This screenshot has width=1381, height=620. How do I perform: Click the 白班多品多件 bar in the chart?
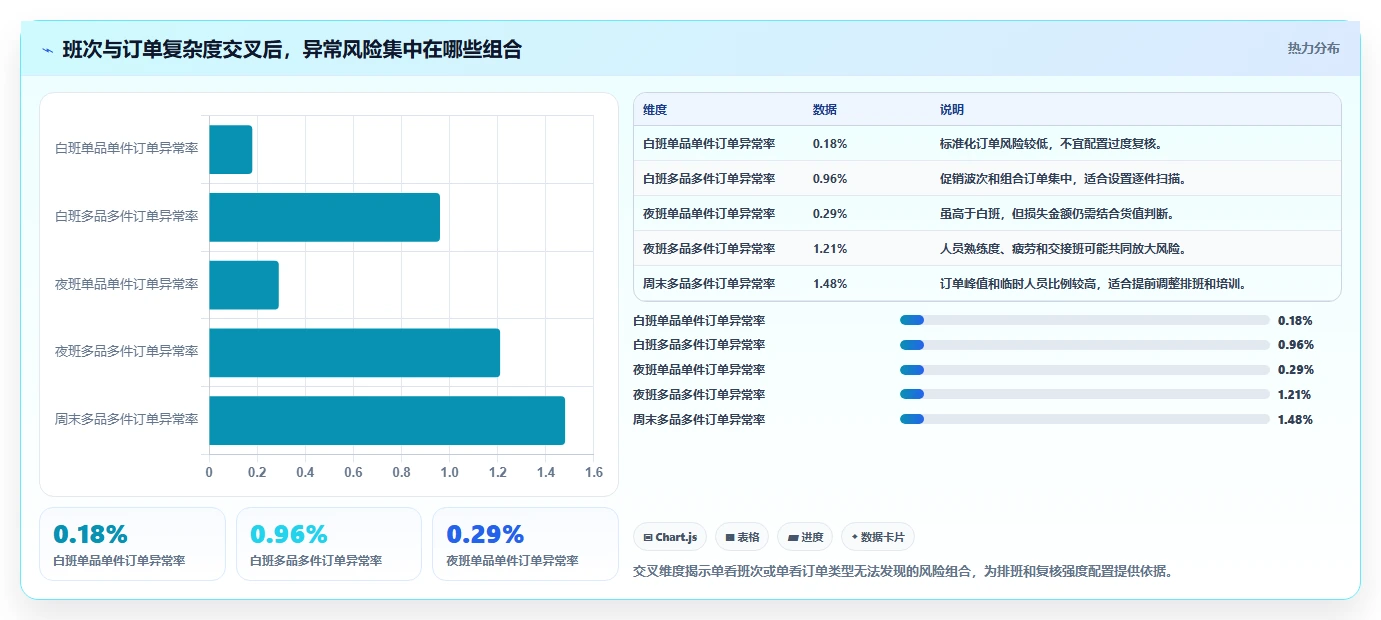point(324,217)
